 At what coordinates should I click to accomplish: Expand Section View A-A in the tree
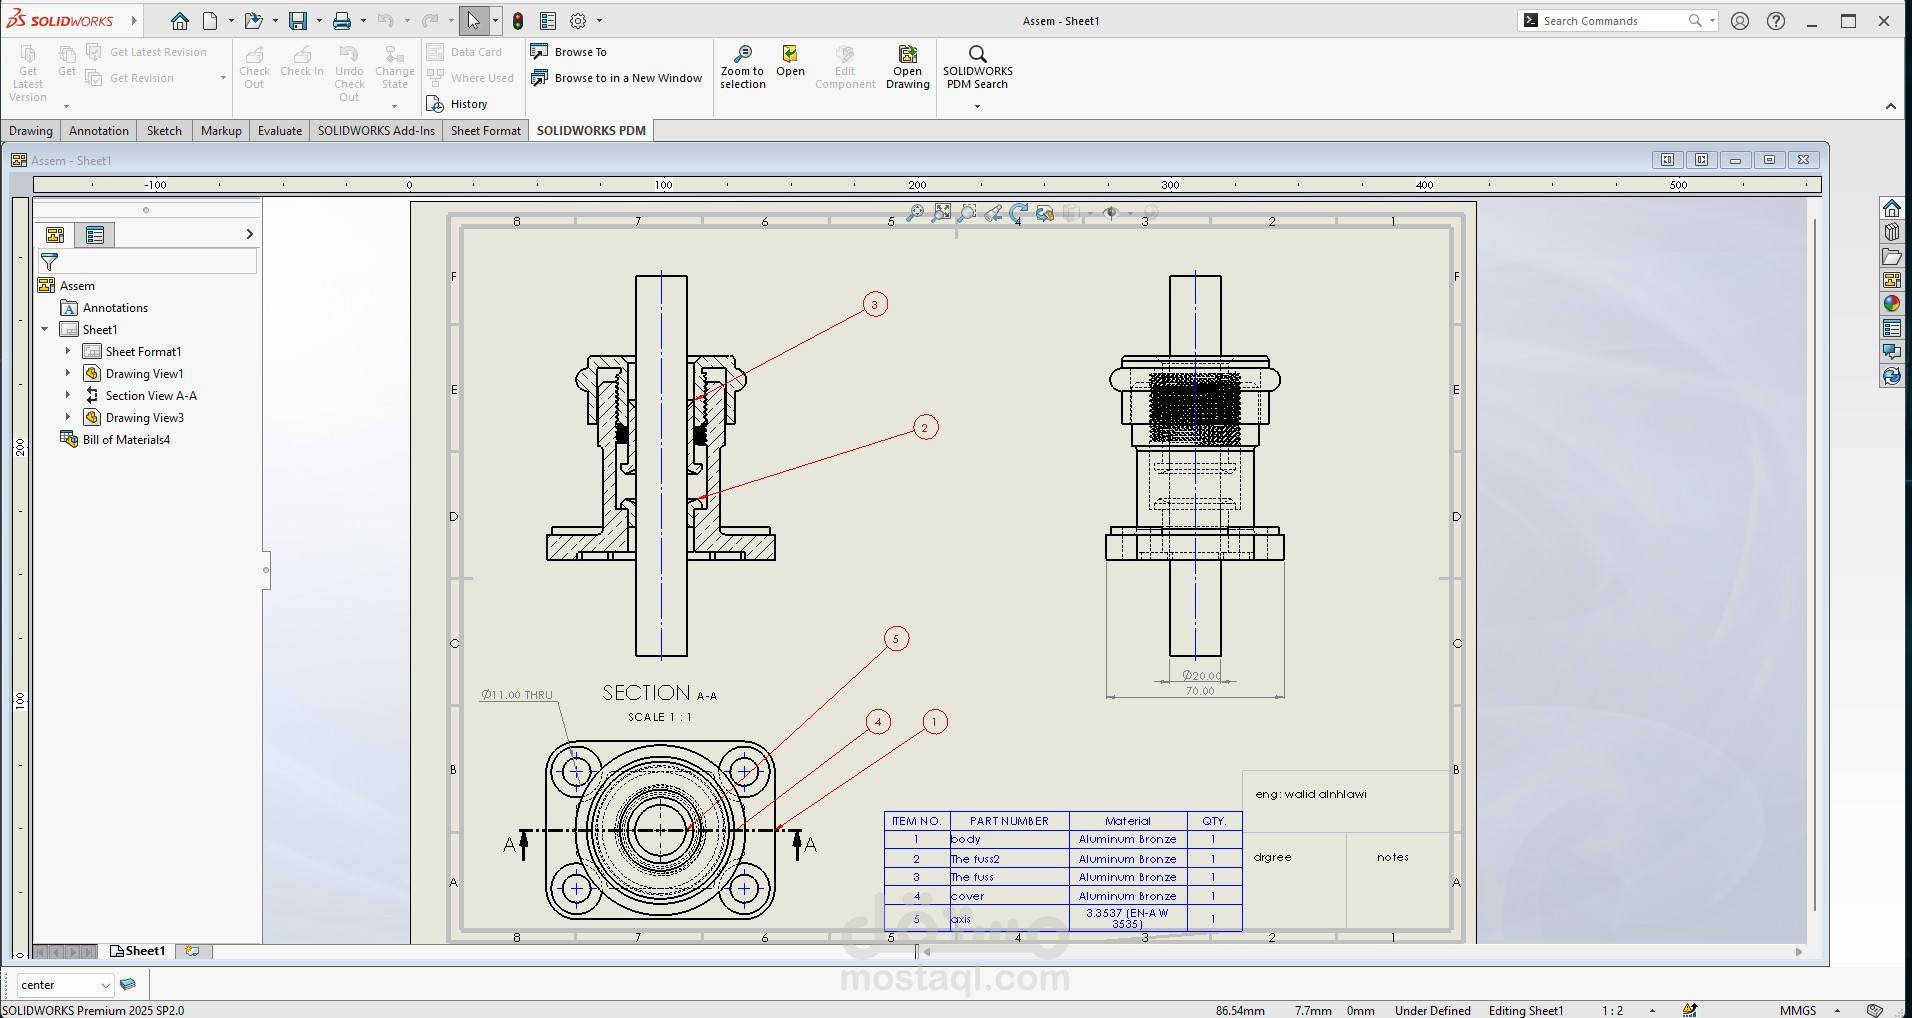[68, 395]
